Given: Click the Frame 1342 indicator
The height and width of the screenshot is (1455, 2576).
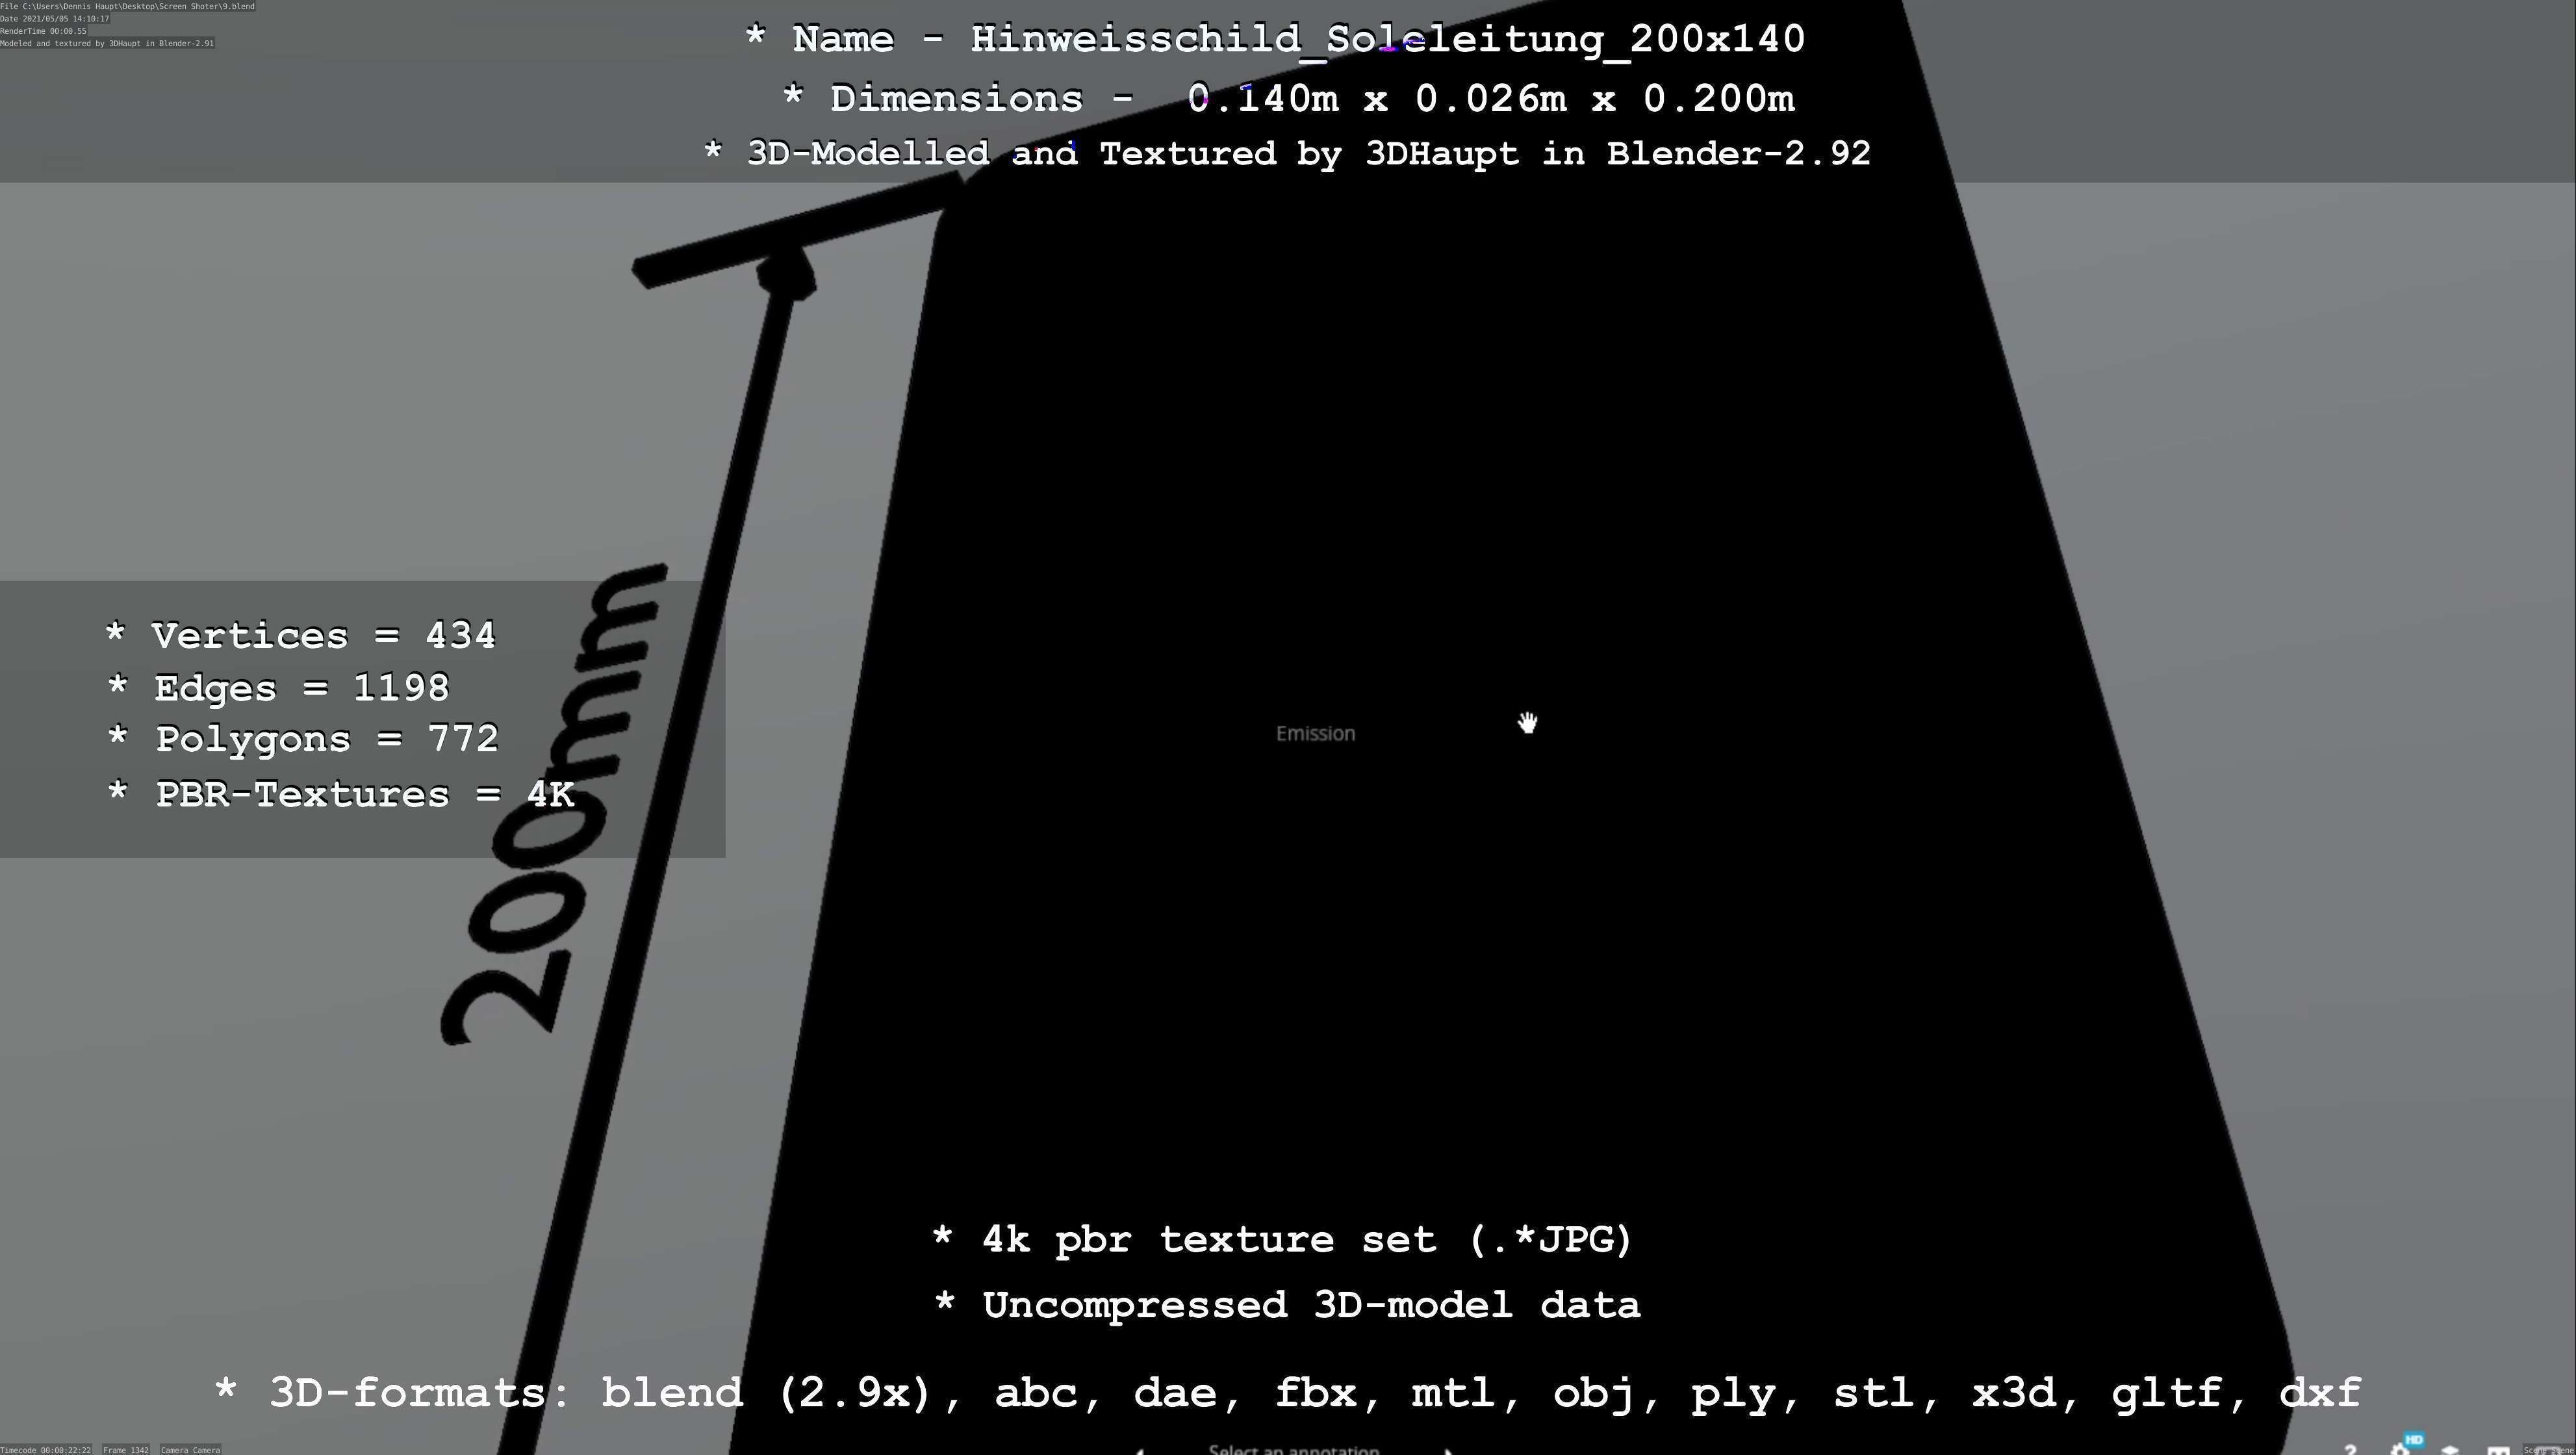Looking at the screenshot, I should coord(126,1449).
